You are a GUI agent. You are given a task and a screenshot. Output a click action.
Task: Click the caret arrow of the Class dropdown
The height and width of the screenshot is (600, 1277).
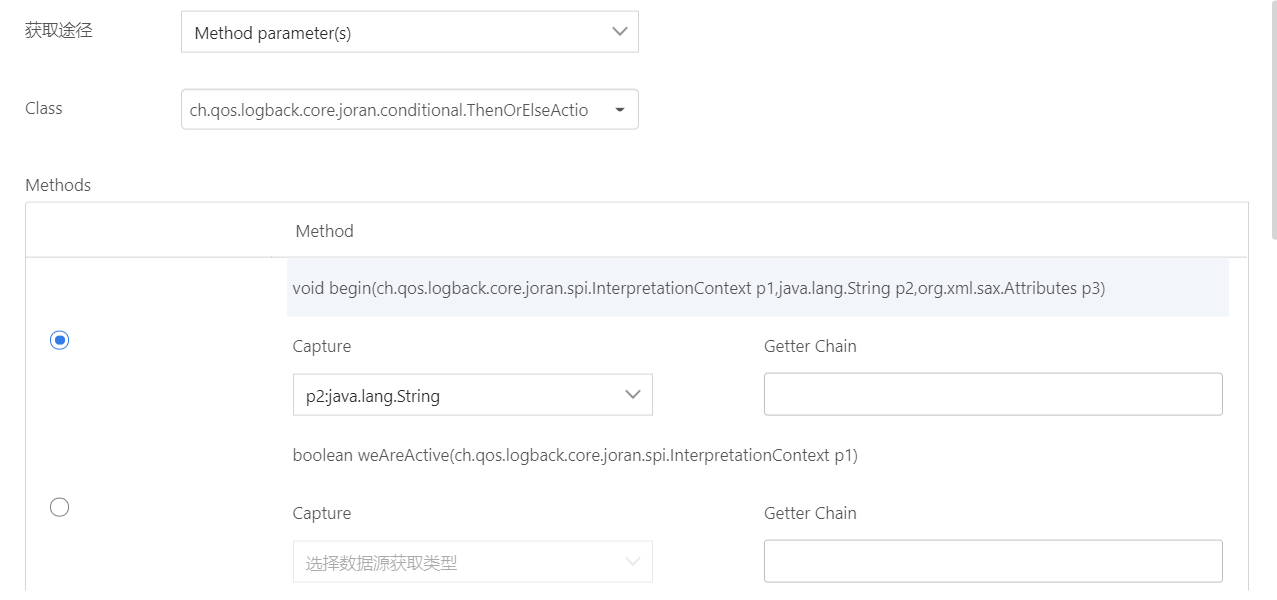pos(619,110)
